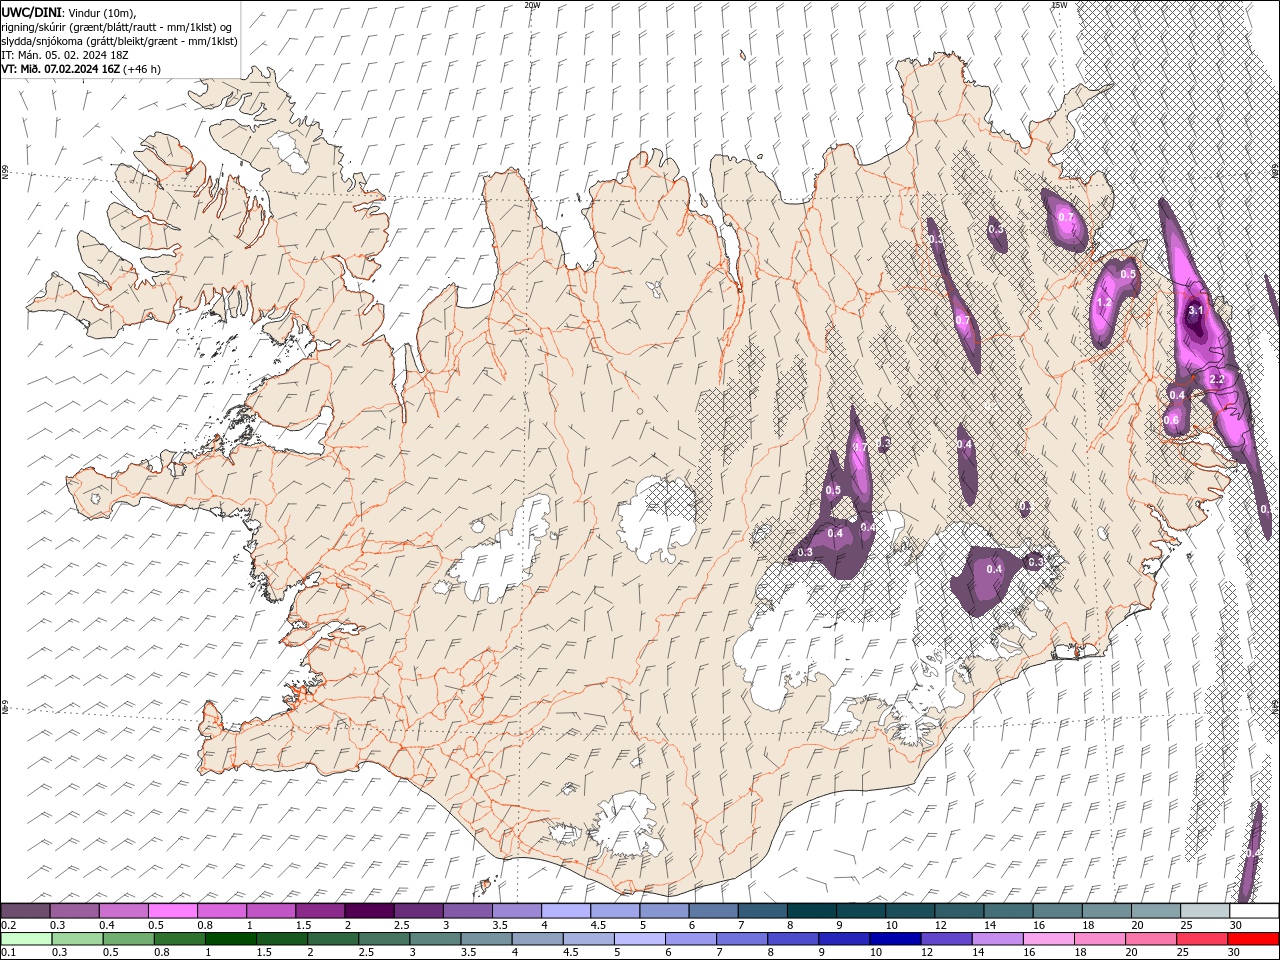Click the dark teal 8–9 swatch in upper scale
The height and width of the screenshot is (960, 1280).
click(x=812, y=911)
